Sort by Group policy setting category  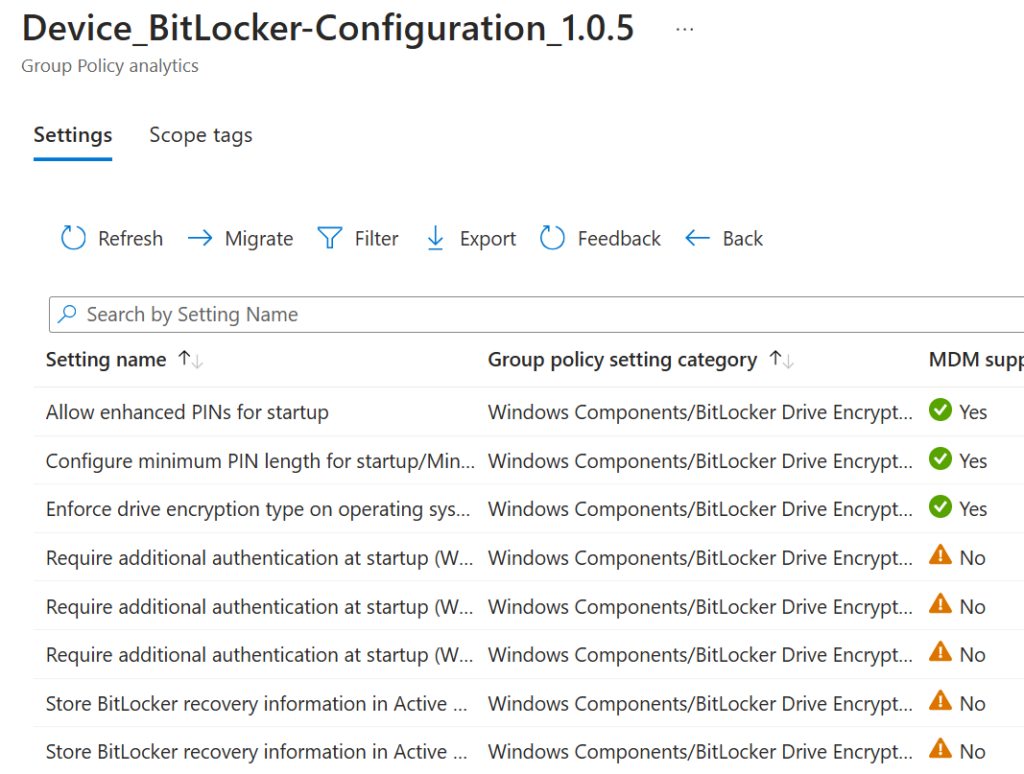(781, 360)
